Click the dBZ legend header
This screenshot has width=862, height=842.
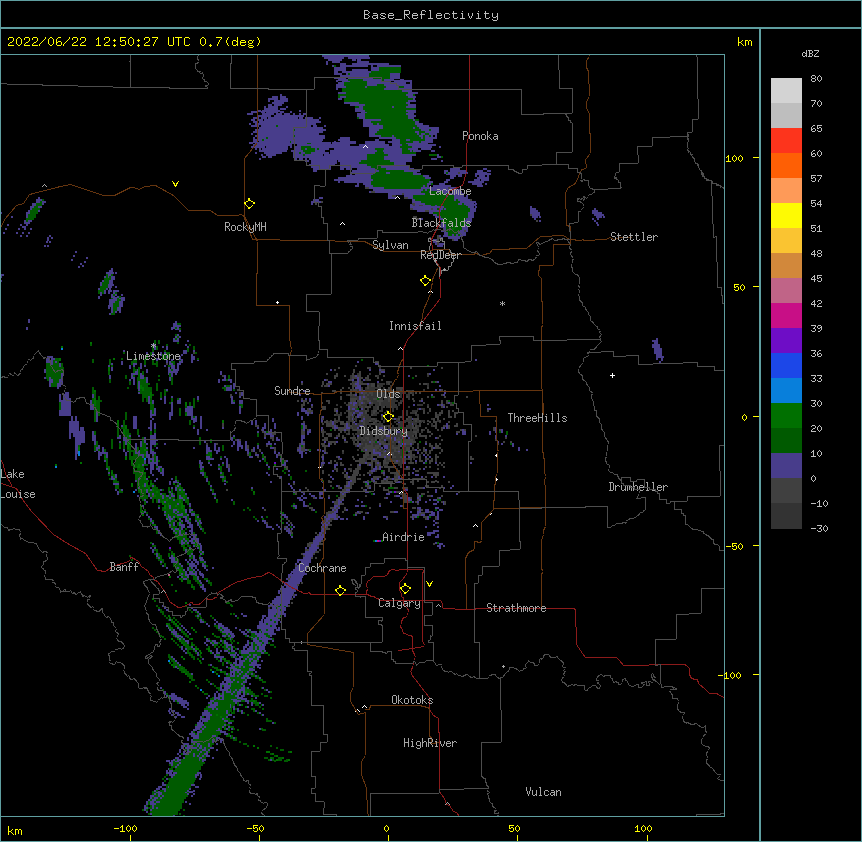coord(810,54)
